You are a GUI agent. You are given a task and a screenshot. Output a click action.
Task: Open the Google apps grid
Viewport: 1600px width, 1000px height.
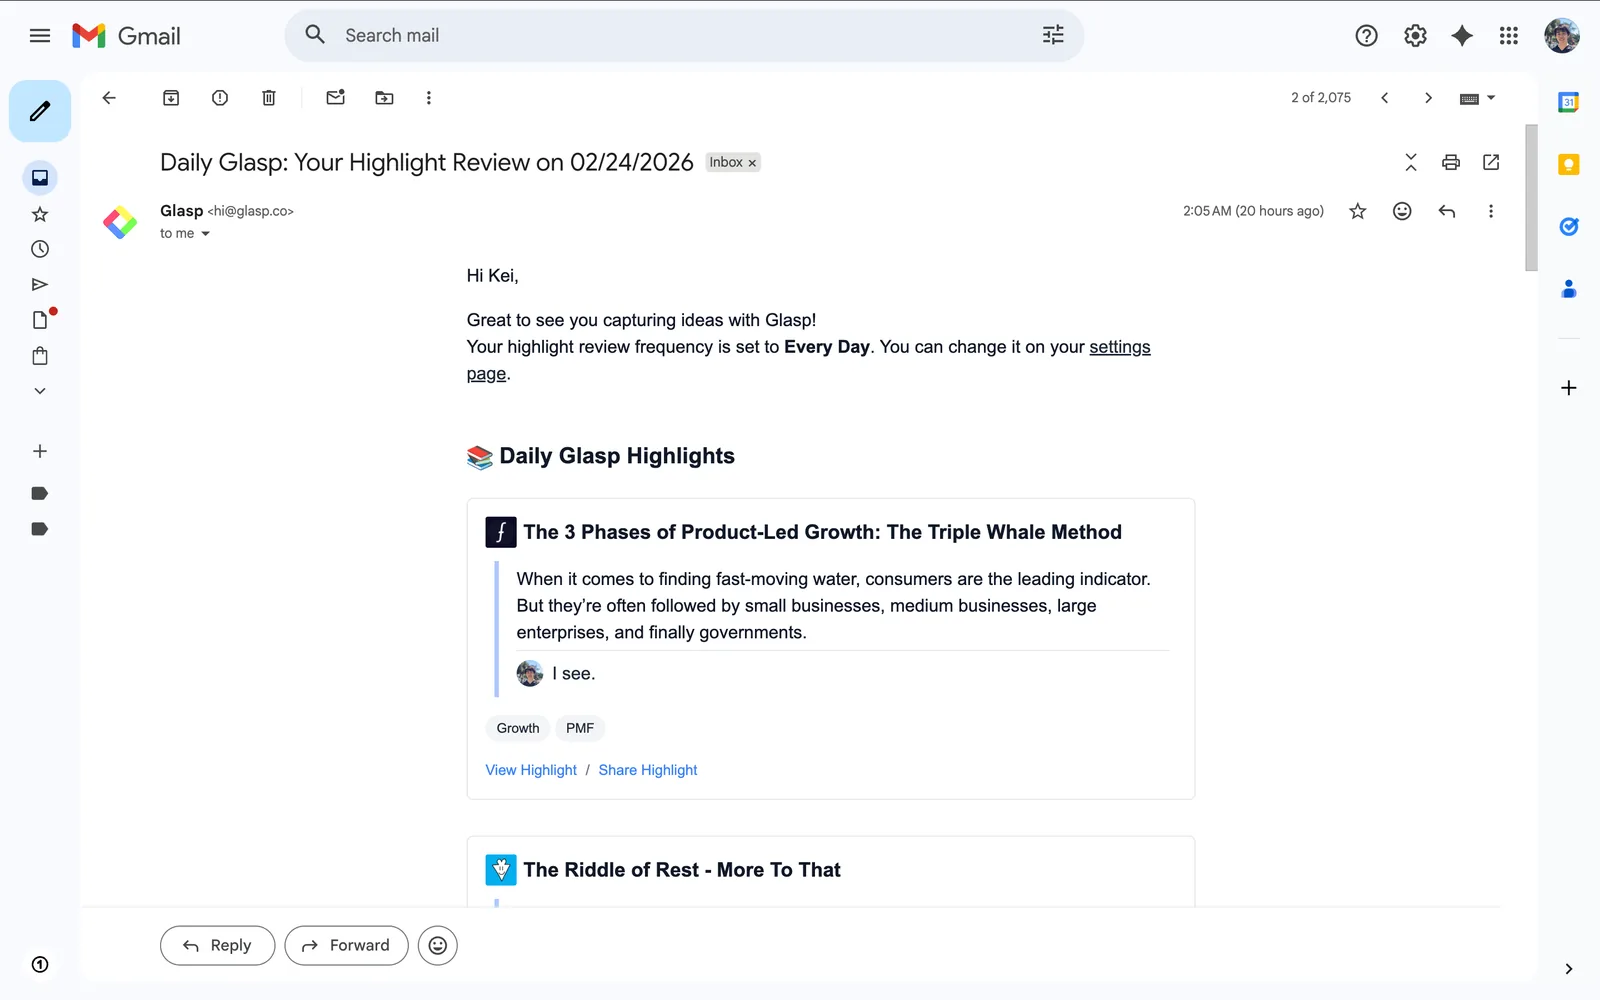[x=1509, y=36]
